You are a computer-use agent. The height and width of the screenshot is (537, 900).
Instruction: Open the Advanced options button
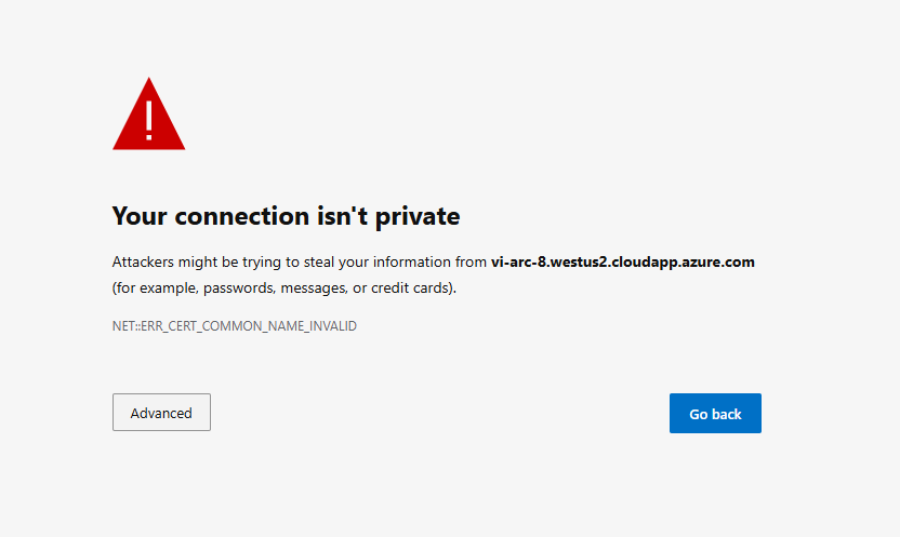click(161, 412)
